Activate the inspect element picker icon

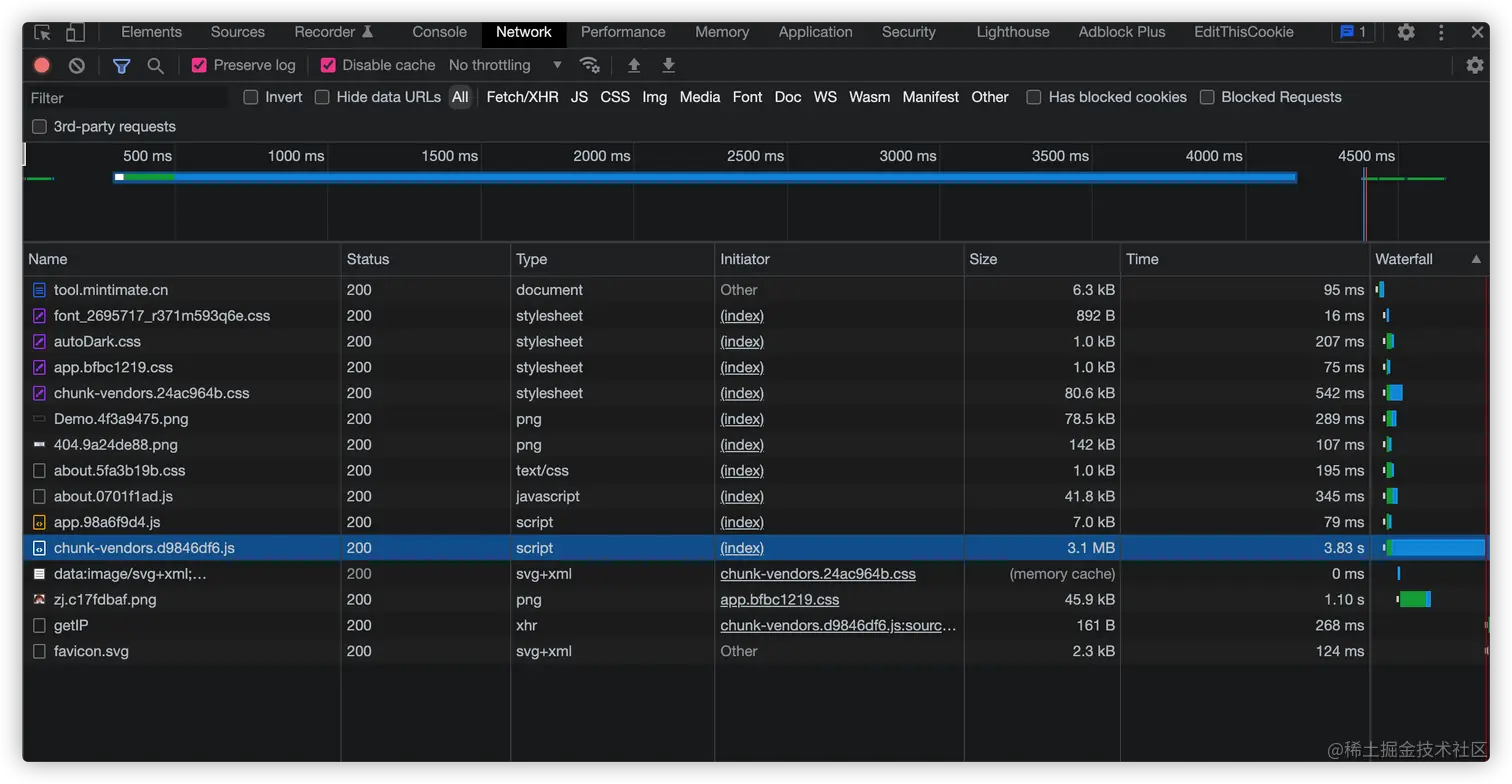42,32
